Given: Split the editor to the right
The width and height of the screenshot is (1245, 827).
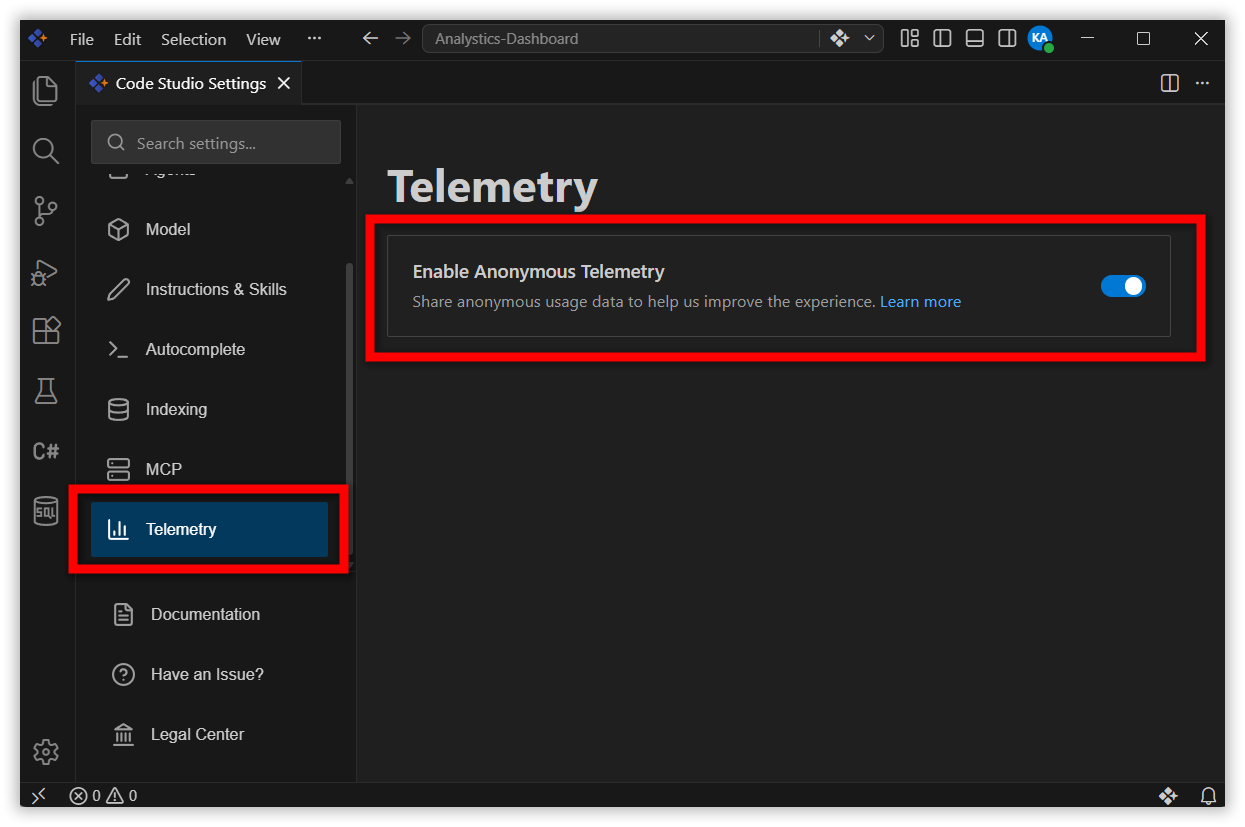Looking at the screenshot, I should pyautogui.click(x=1170, y=83).
